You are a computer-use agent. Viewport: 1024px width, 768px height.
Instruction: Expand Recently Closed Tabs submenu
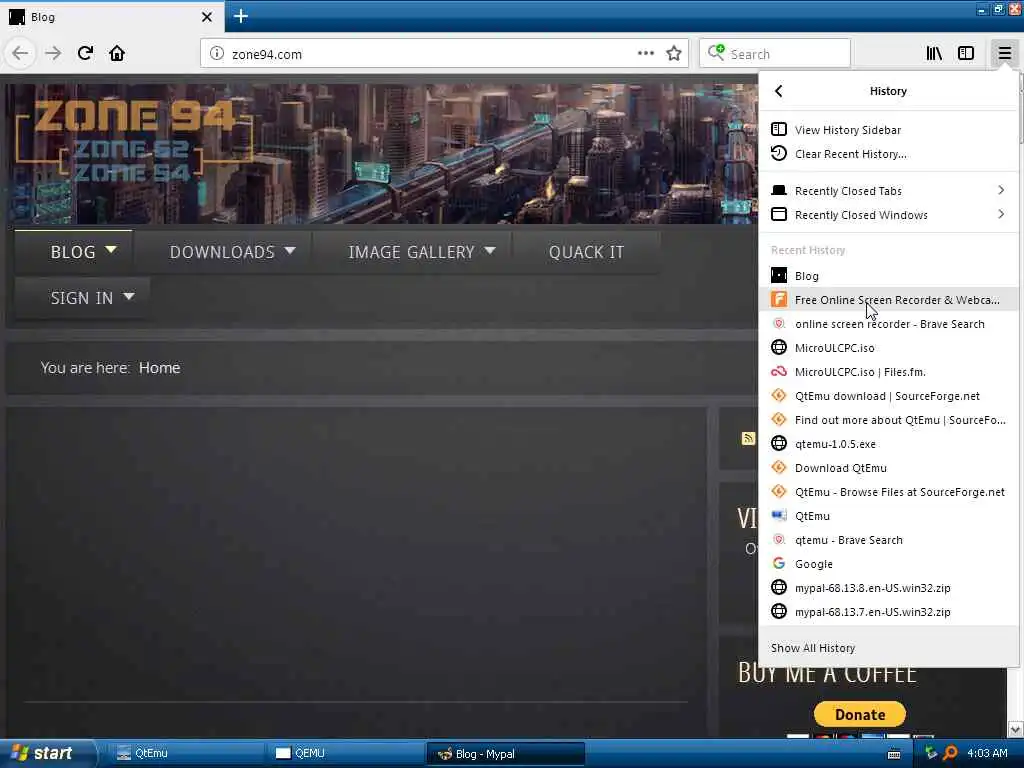coord(888,191)
